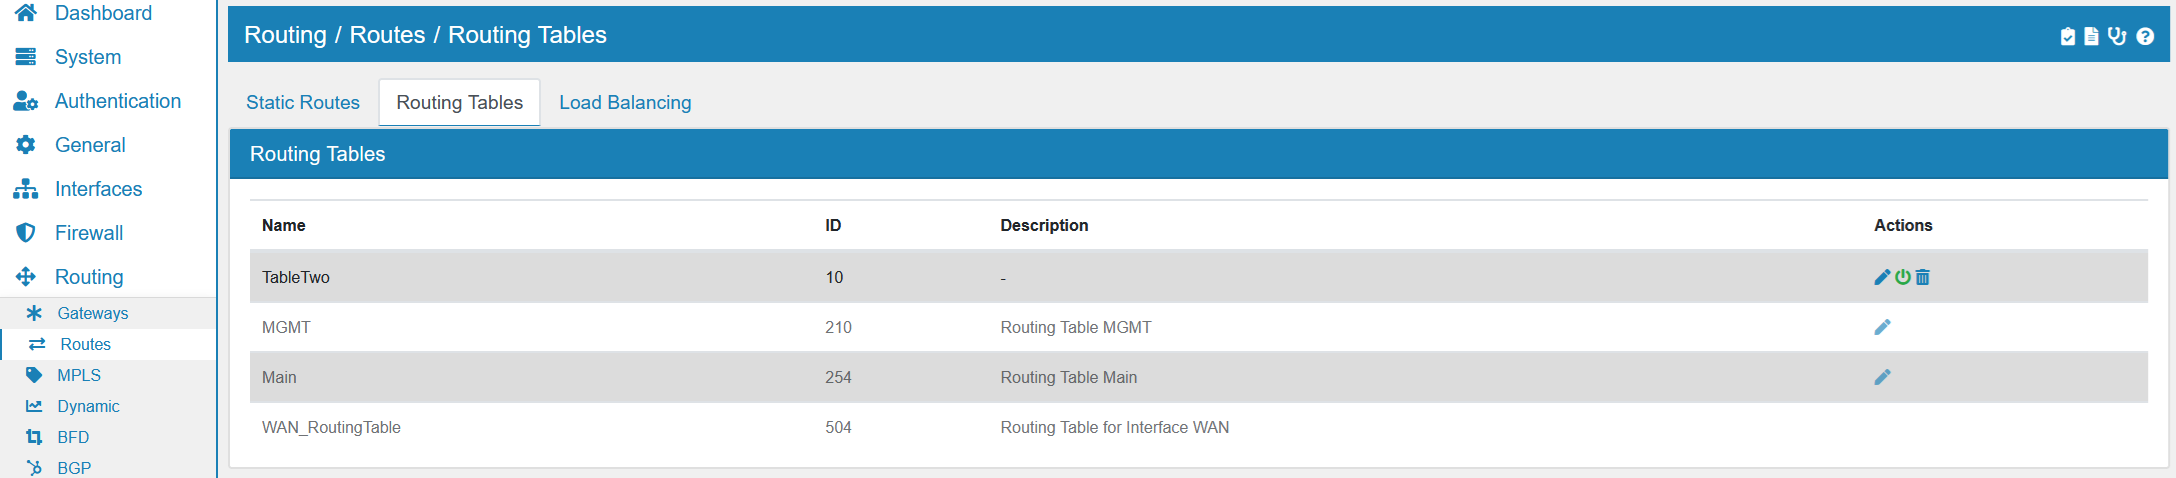The width and height of the screenshot is (2176, 478).
Task: Open the document icon in header
Action: point(2091,36)
